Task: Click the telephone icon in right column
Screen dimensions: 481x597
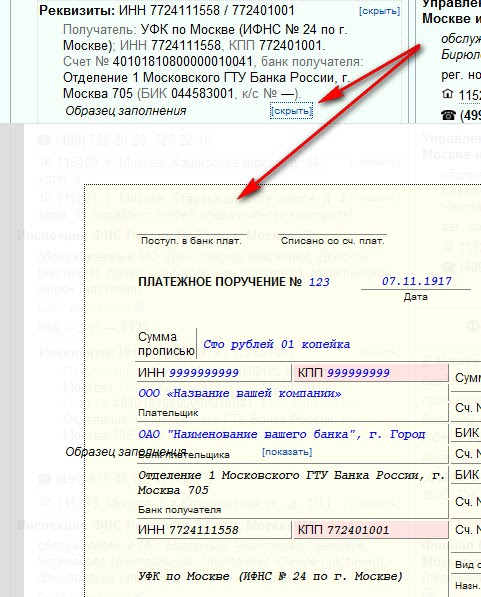Action: [448, 115]
